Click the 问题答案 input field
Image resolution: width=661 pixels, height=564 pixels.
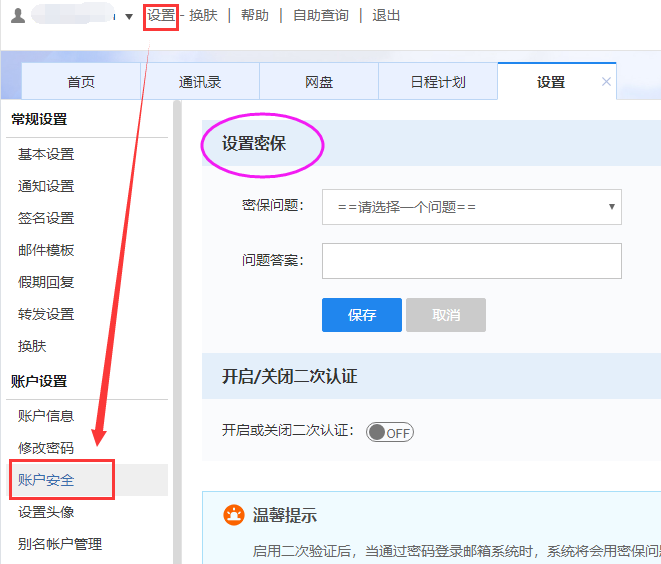point(471,261)
